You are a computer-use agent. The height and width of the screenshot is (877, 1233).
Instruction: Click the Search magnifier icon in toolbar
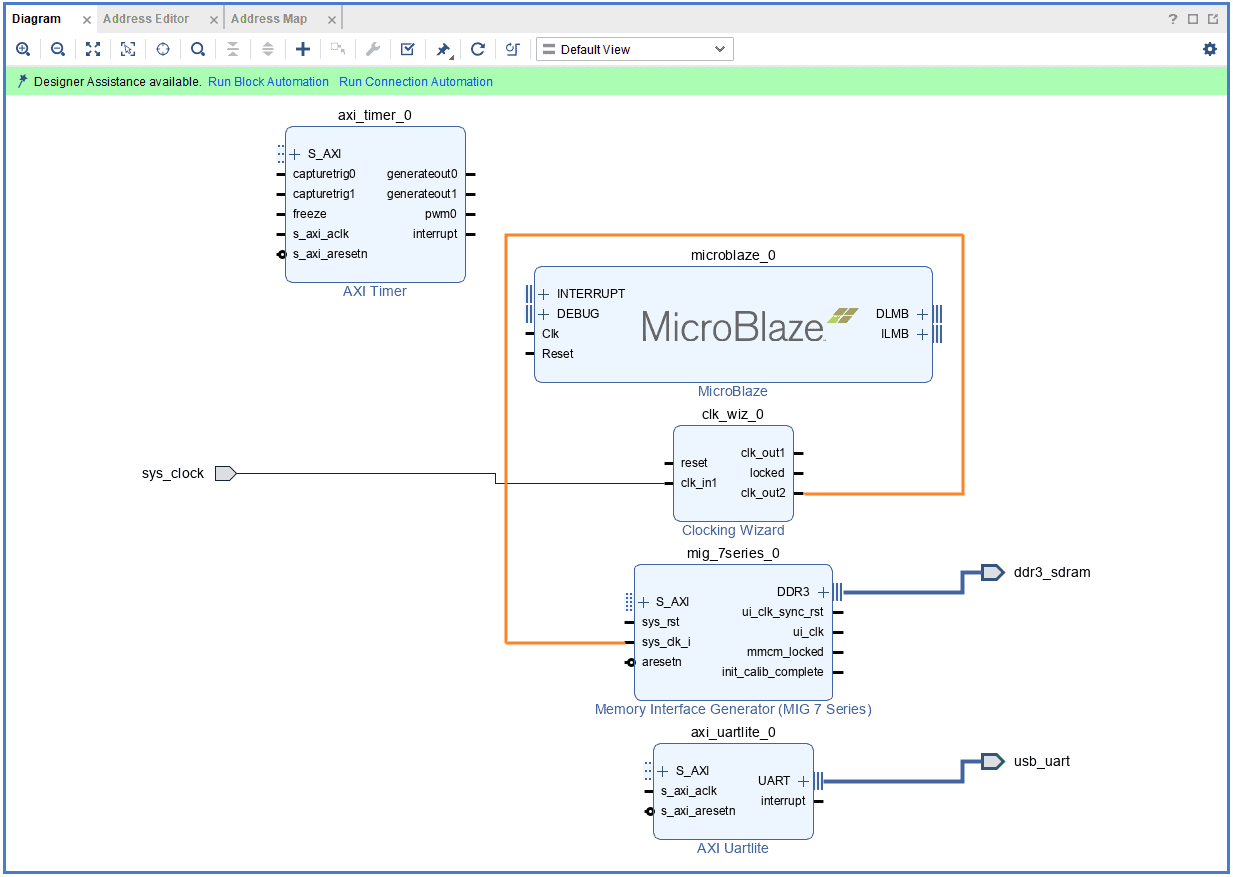click(198, 49)
